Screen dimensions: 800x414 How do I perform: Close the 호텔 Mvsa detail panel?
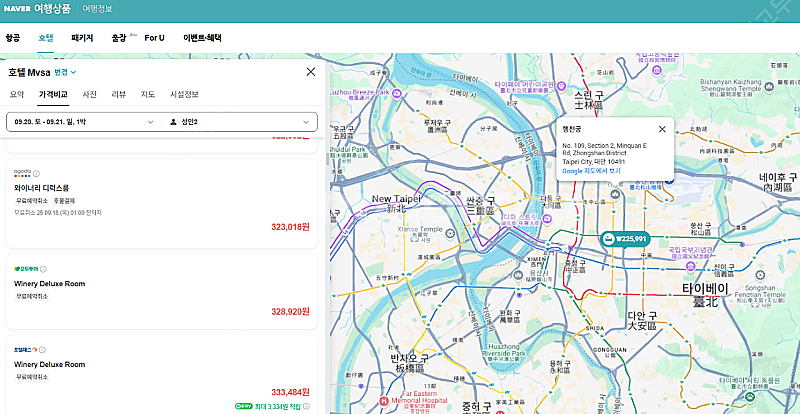(x=310, y=72)
